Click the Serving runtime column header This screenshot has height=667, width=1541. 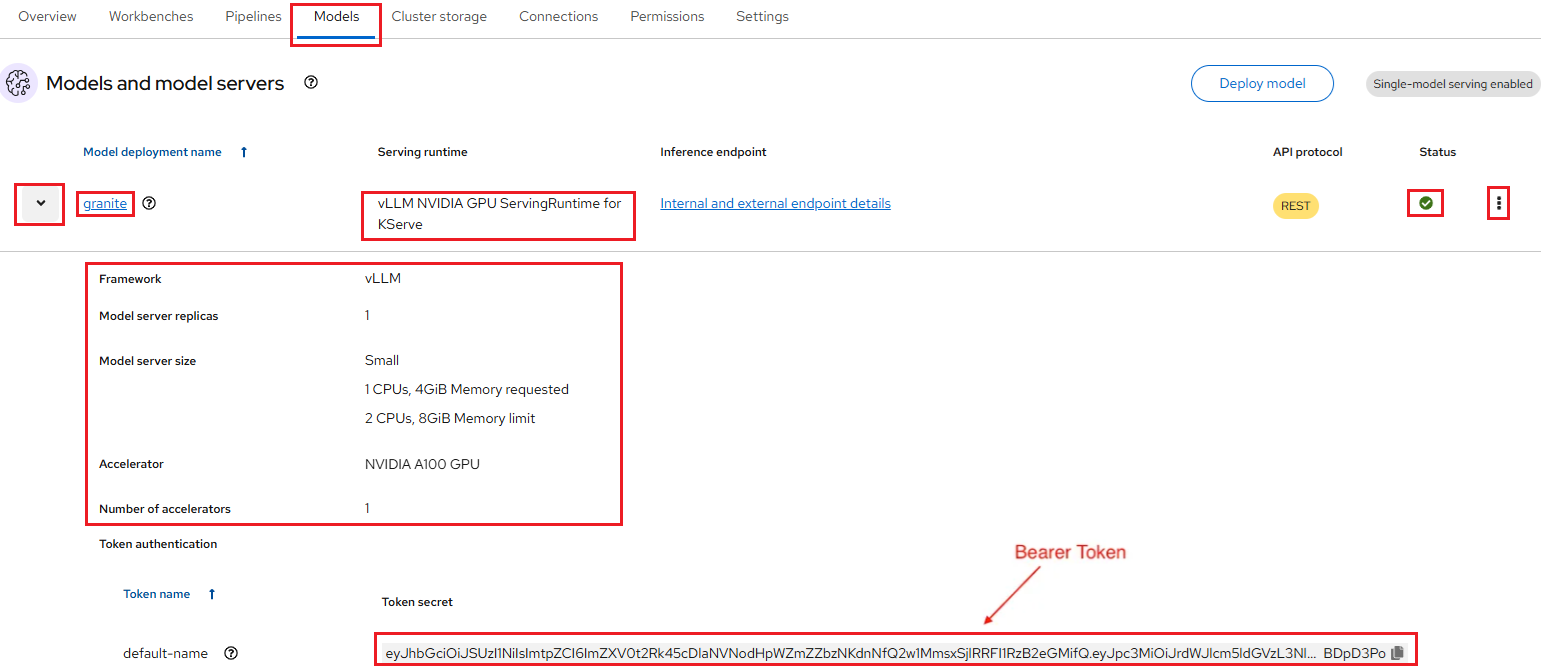(x=423, y=152)
